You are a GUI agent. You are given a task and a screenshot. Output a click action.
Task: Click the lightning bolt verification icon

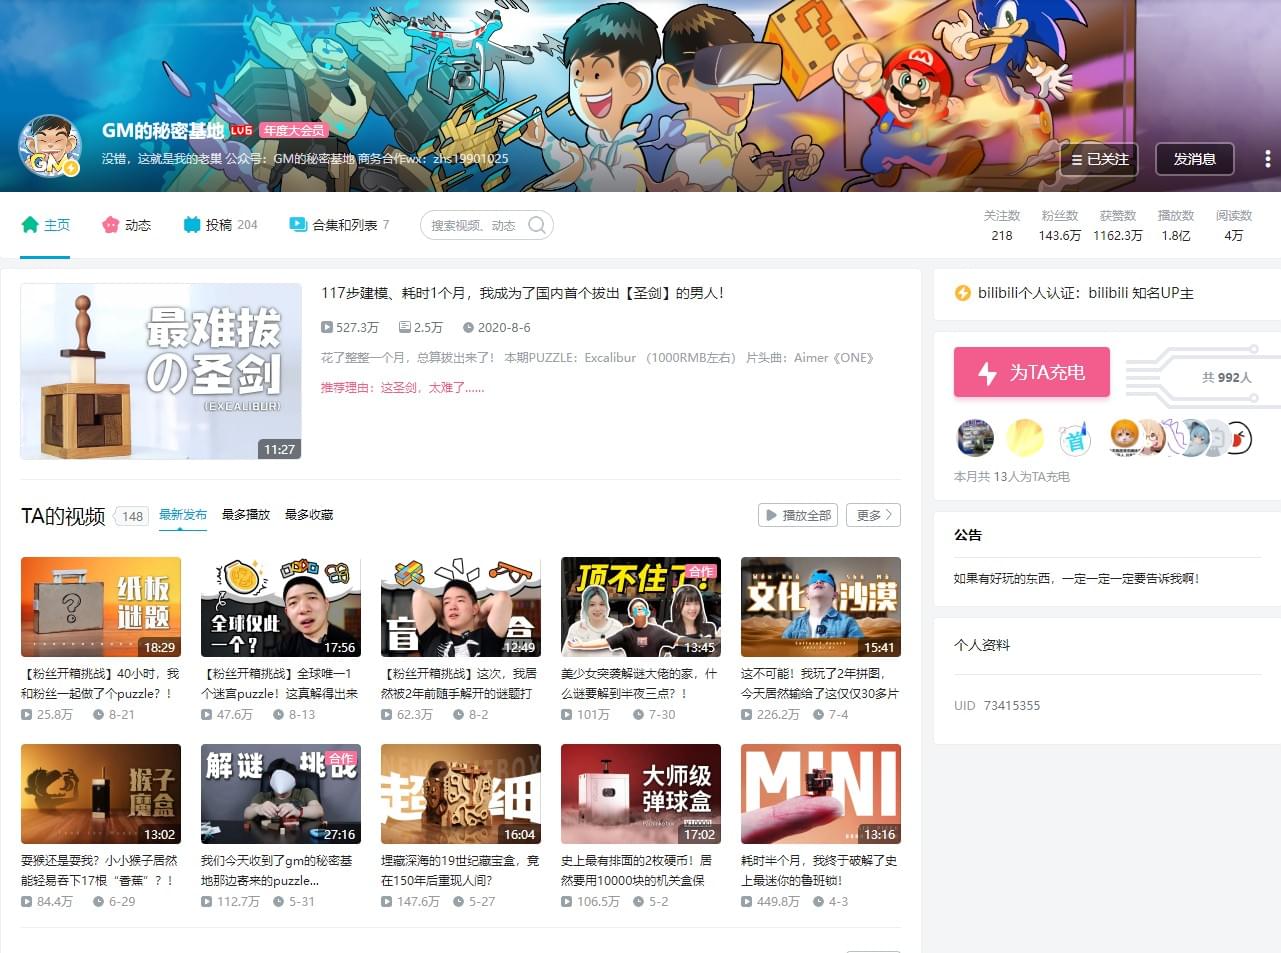coord(962,293)
